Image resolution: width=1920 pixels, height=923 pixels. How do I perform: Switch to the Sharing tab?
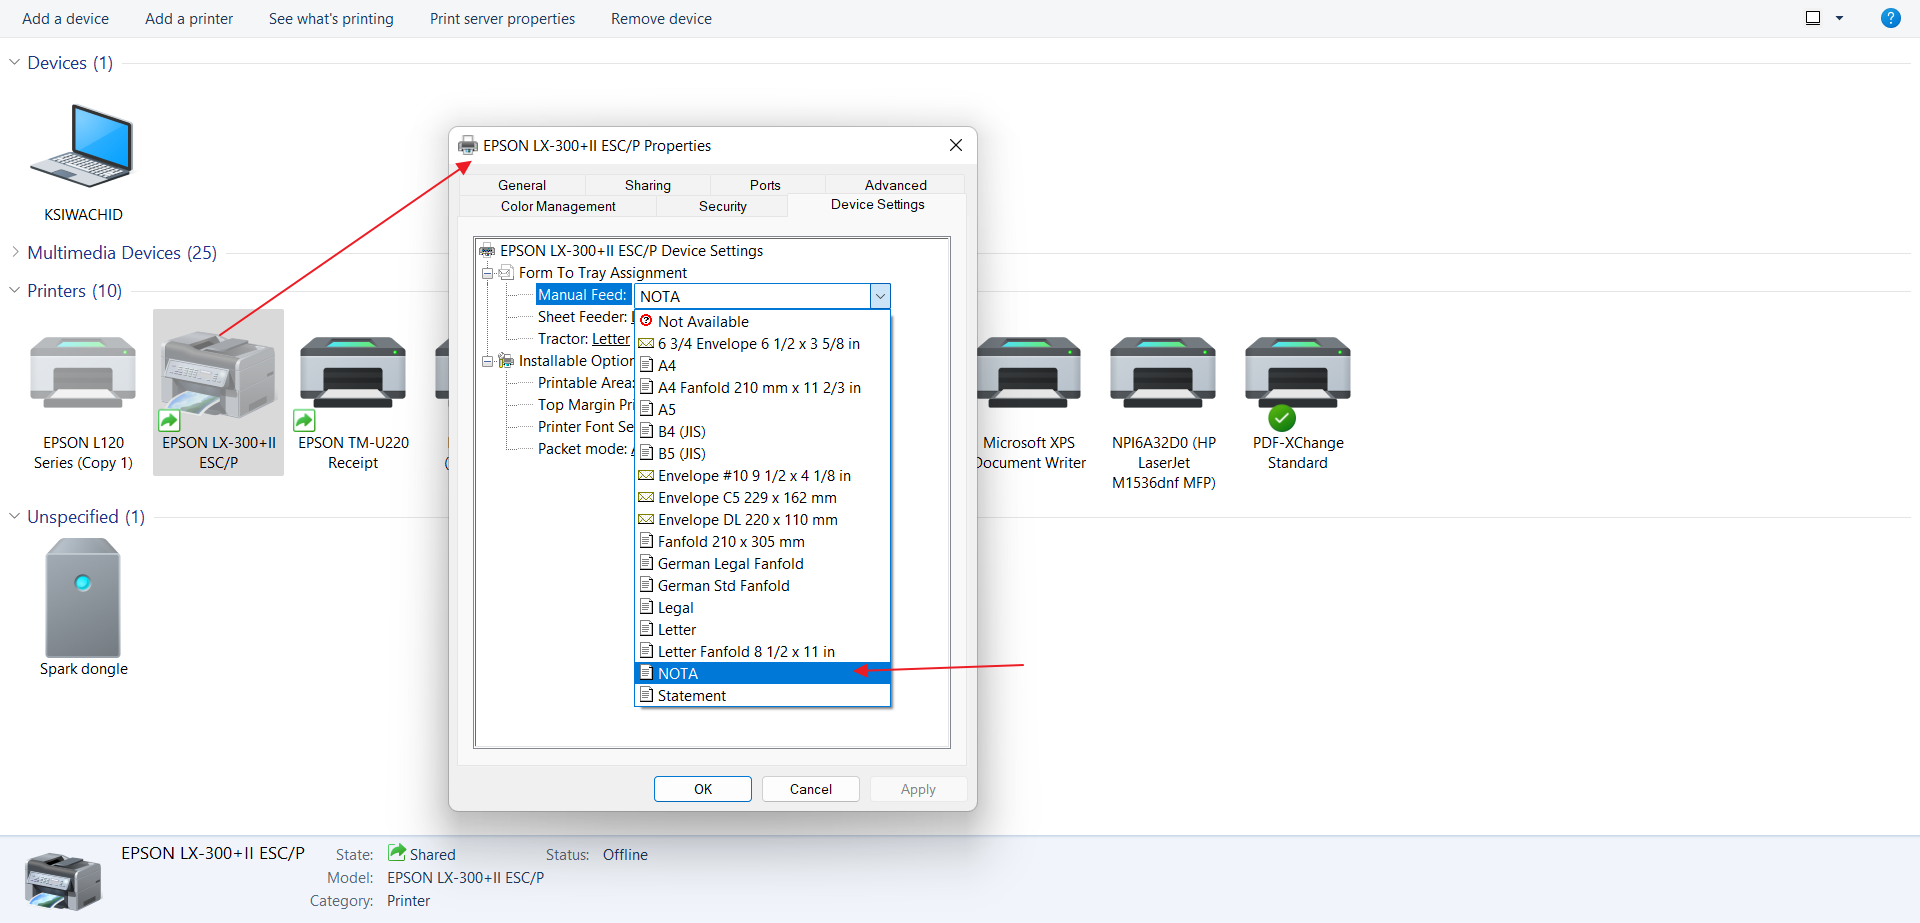648,185
